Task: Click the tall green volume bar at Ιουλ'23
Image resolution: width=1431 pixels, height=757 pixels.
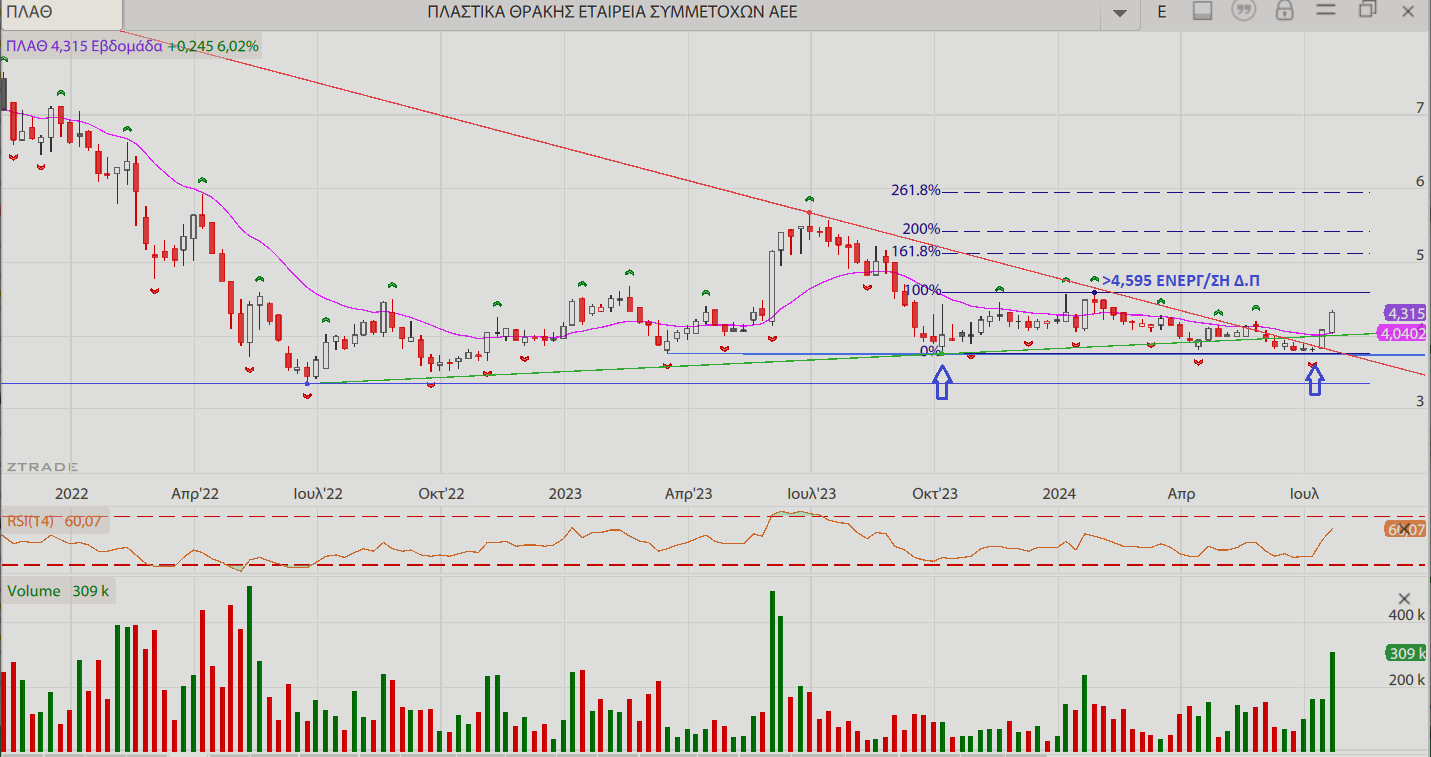Action: (x=773, y=671)
